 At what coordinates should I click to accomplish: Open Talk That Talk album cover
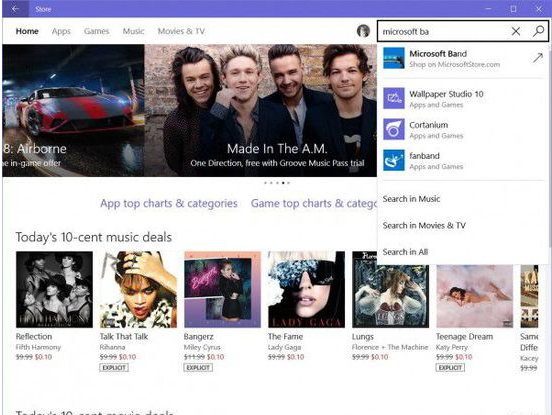point(138,289)
